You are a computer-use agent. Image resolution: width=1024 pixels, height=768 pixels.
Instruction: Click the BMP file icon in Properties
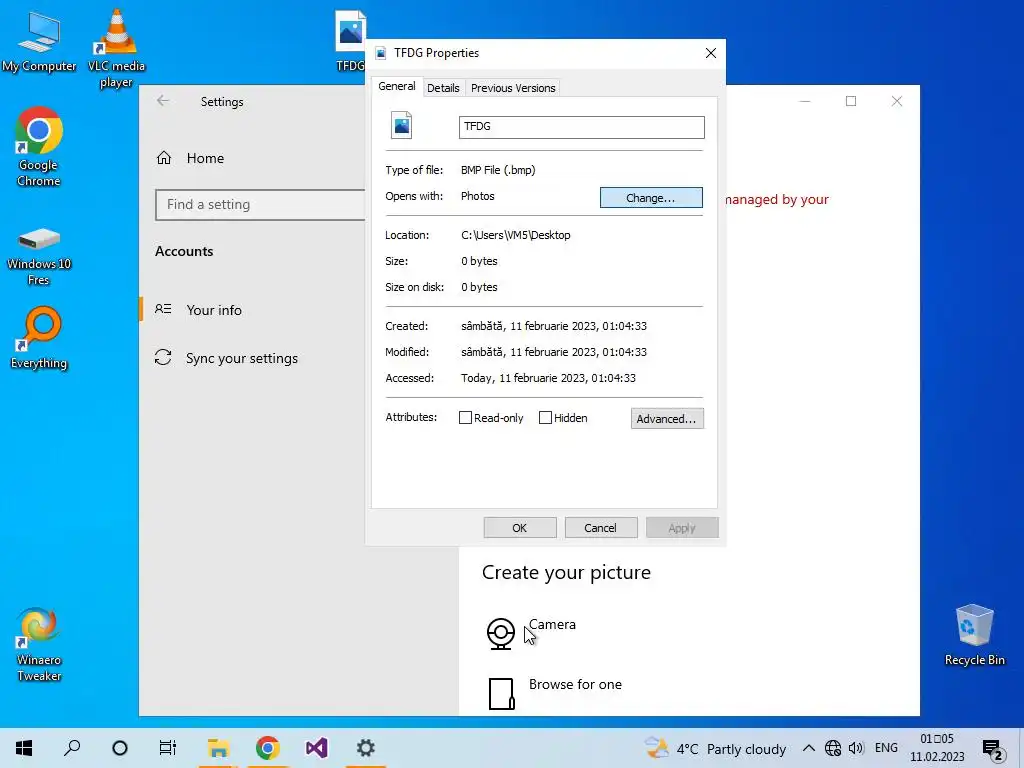pos(402,125)
